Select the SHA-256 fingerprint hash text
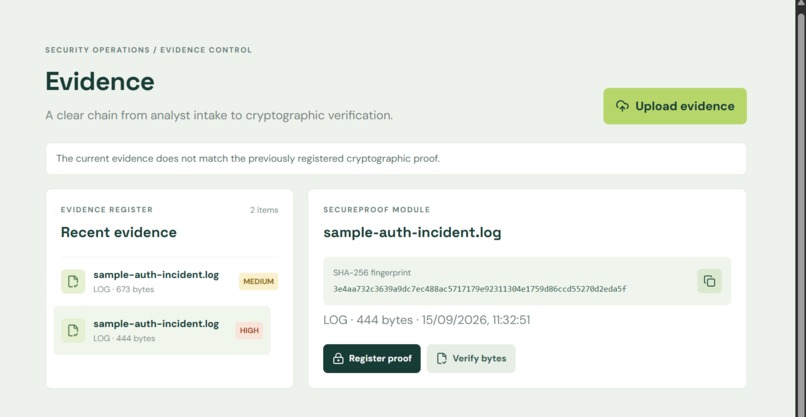This screenshot has height=417, width=806. pos(480,289)
